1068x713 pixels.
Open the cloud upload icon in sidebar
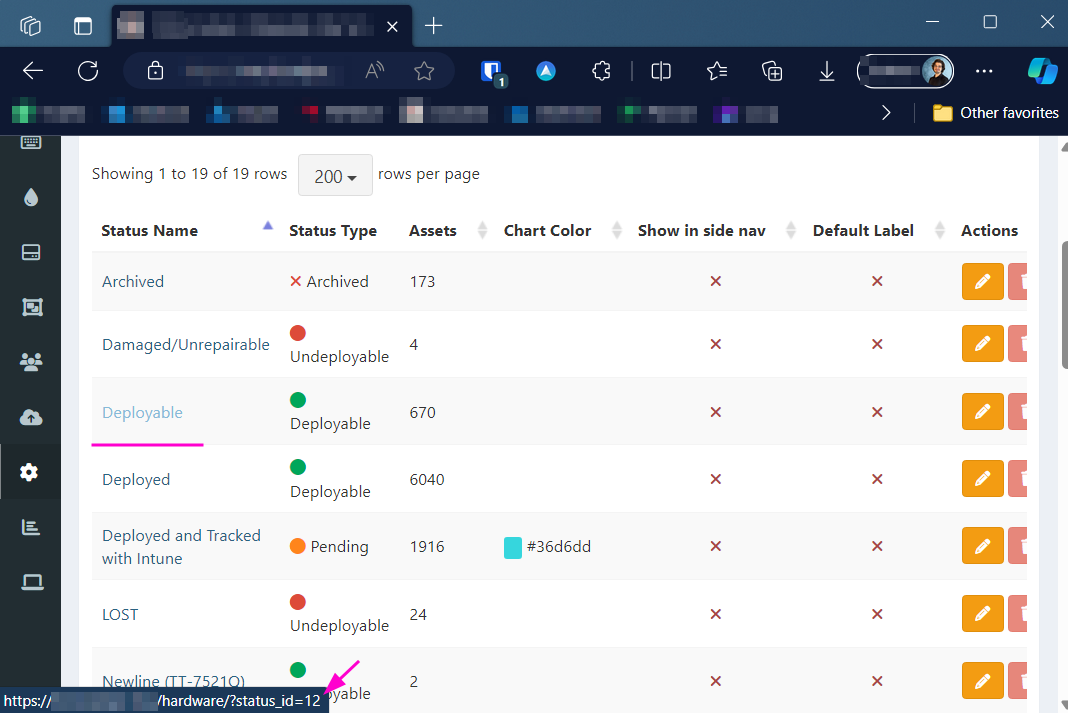(30, 417)
